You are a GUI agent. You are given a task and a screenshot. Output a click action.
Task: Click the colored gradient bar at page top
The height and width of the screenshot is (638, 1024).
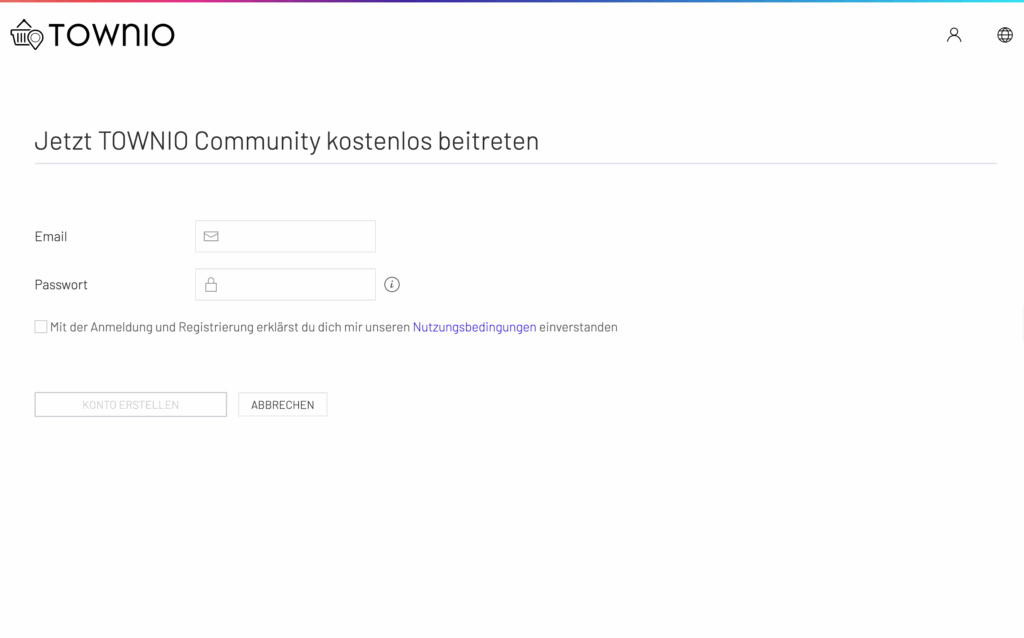(x=512, y=1)
